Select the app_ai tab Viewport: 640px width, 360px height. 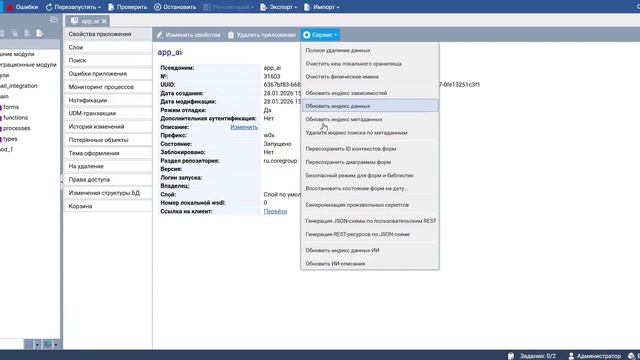[x=86, y=21]
